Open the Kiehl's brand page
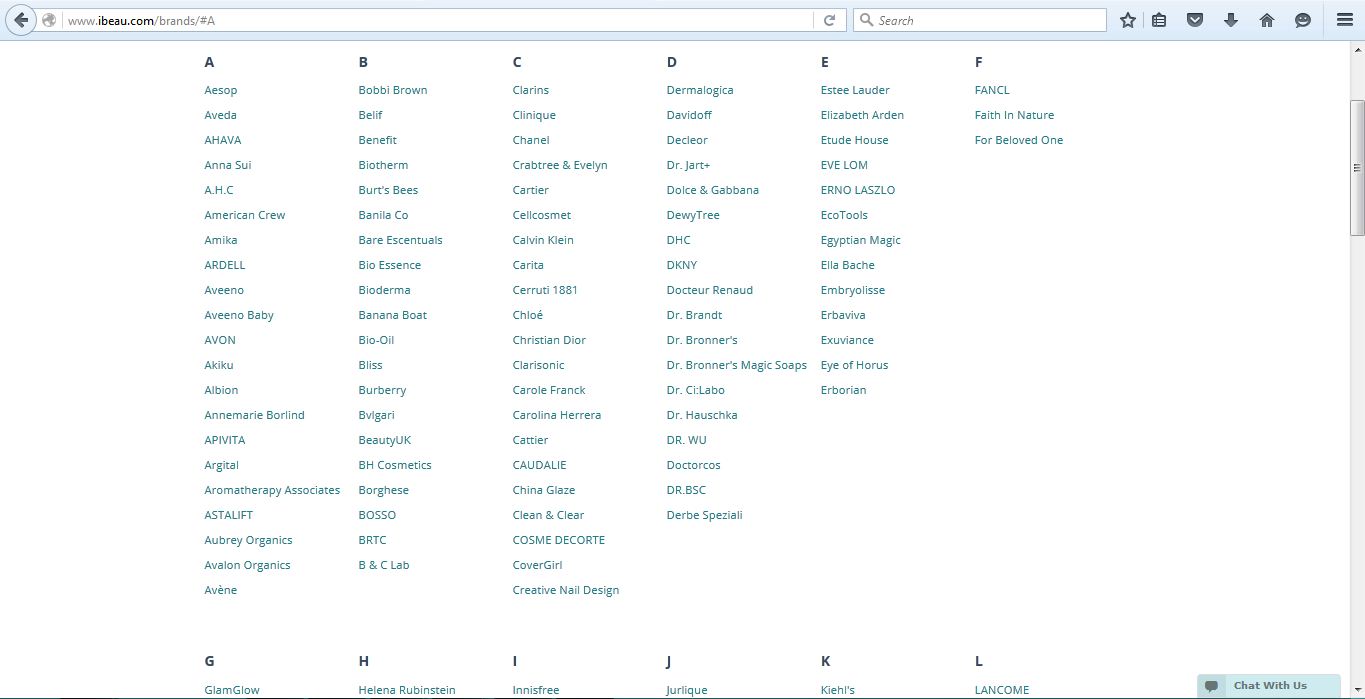The height and width of the screenshot is (699, 1365). (838, 690)
